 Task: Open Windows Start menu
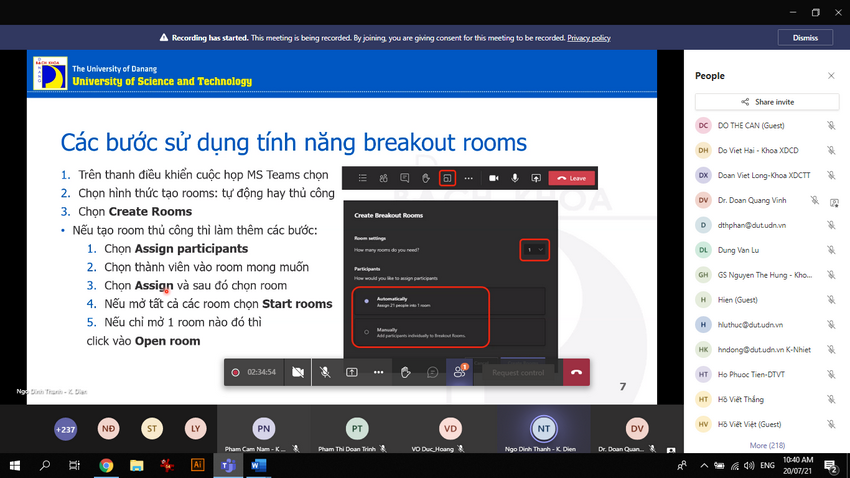click(15, 466)
